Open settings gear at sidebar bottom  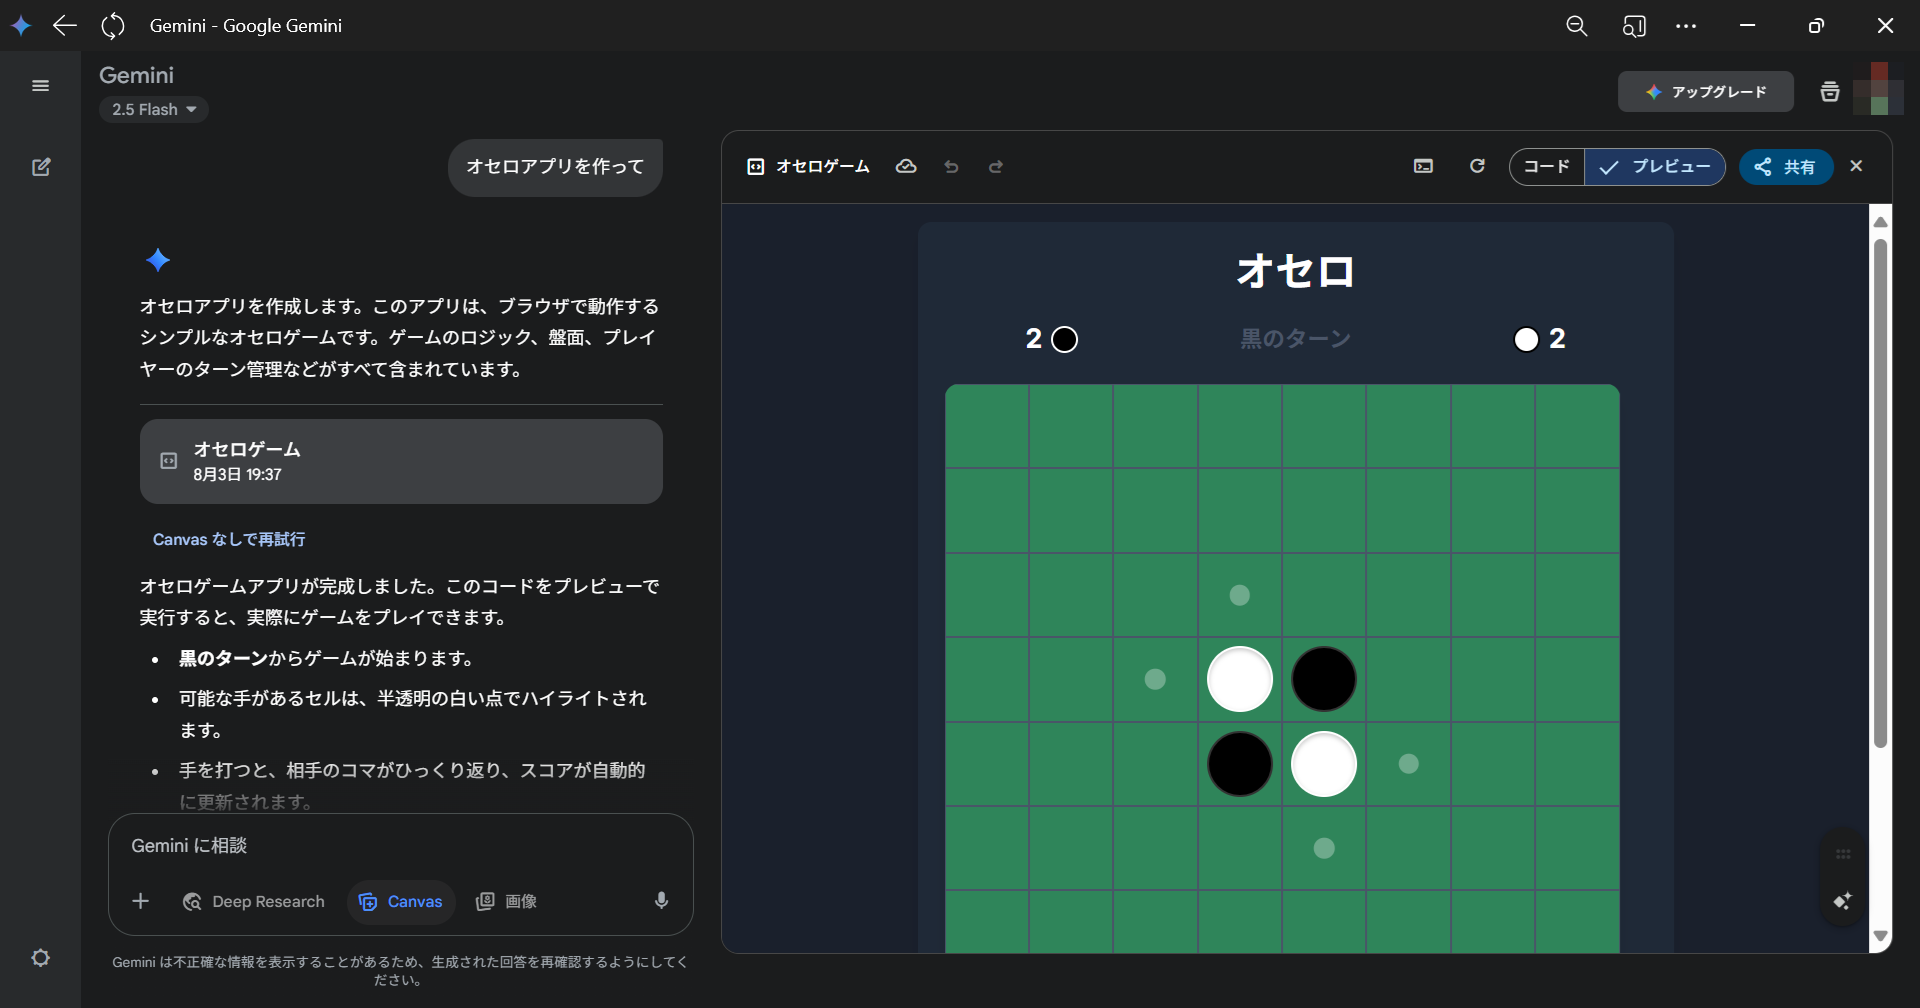click(40, 958)
